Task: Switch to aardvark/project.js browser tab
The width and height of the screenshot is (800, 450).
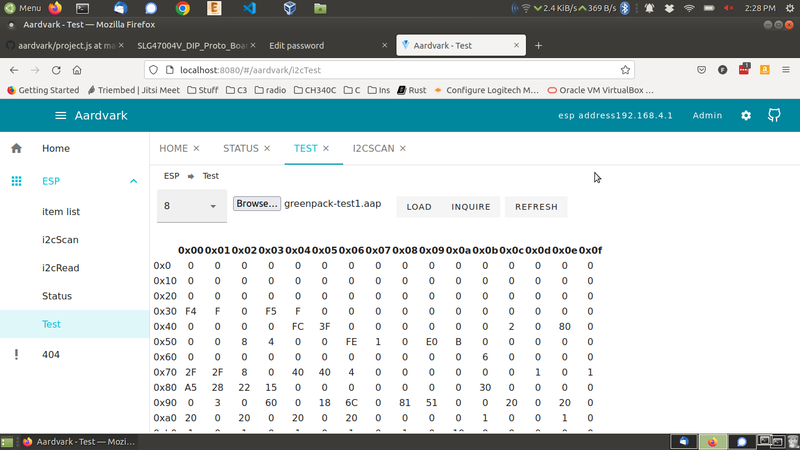Action: pyautogui.click(x=65, y=45)
